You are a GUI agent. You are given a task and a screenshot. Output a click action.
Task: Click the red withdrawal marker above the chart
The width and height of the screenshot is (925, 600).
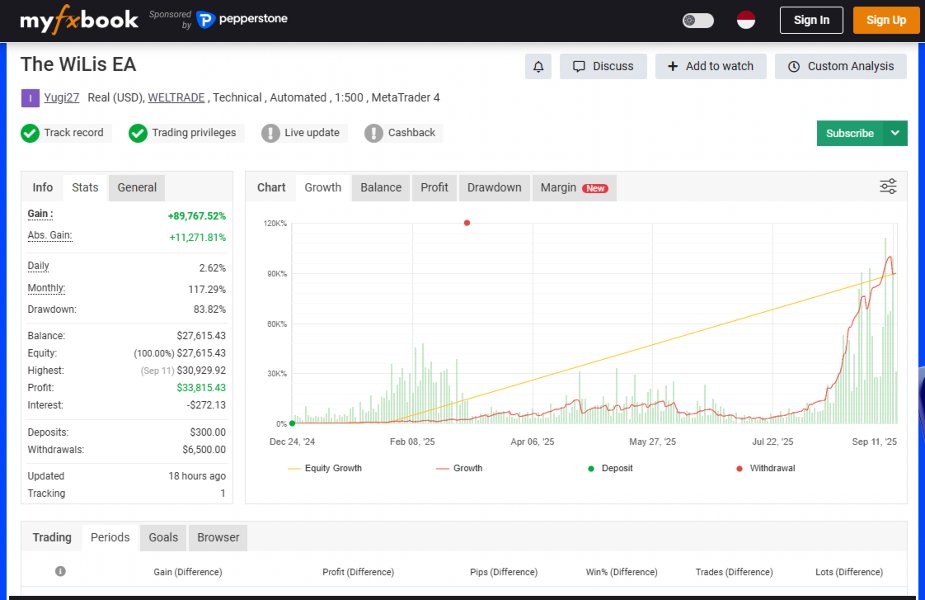tap(467, 223)
